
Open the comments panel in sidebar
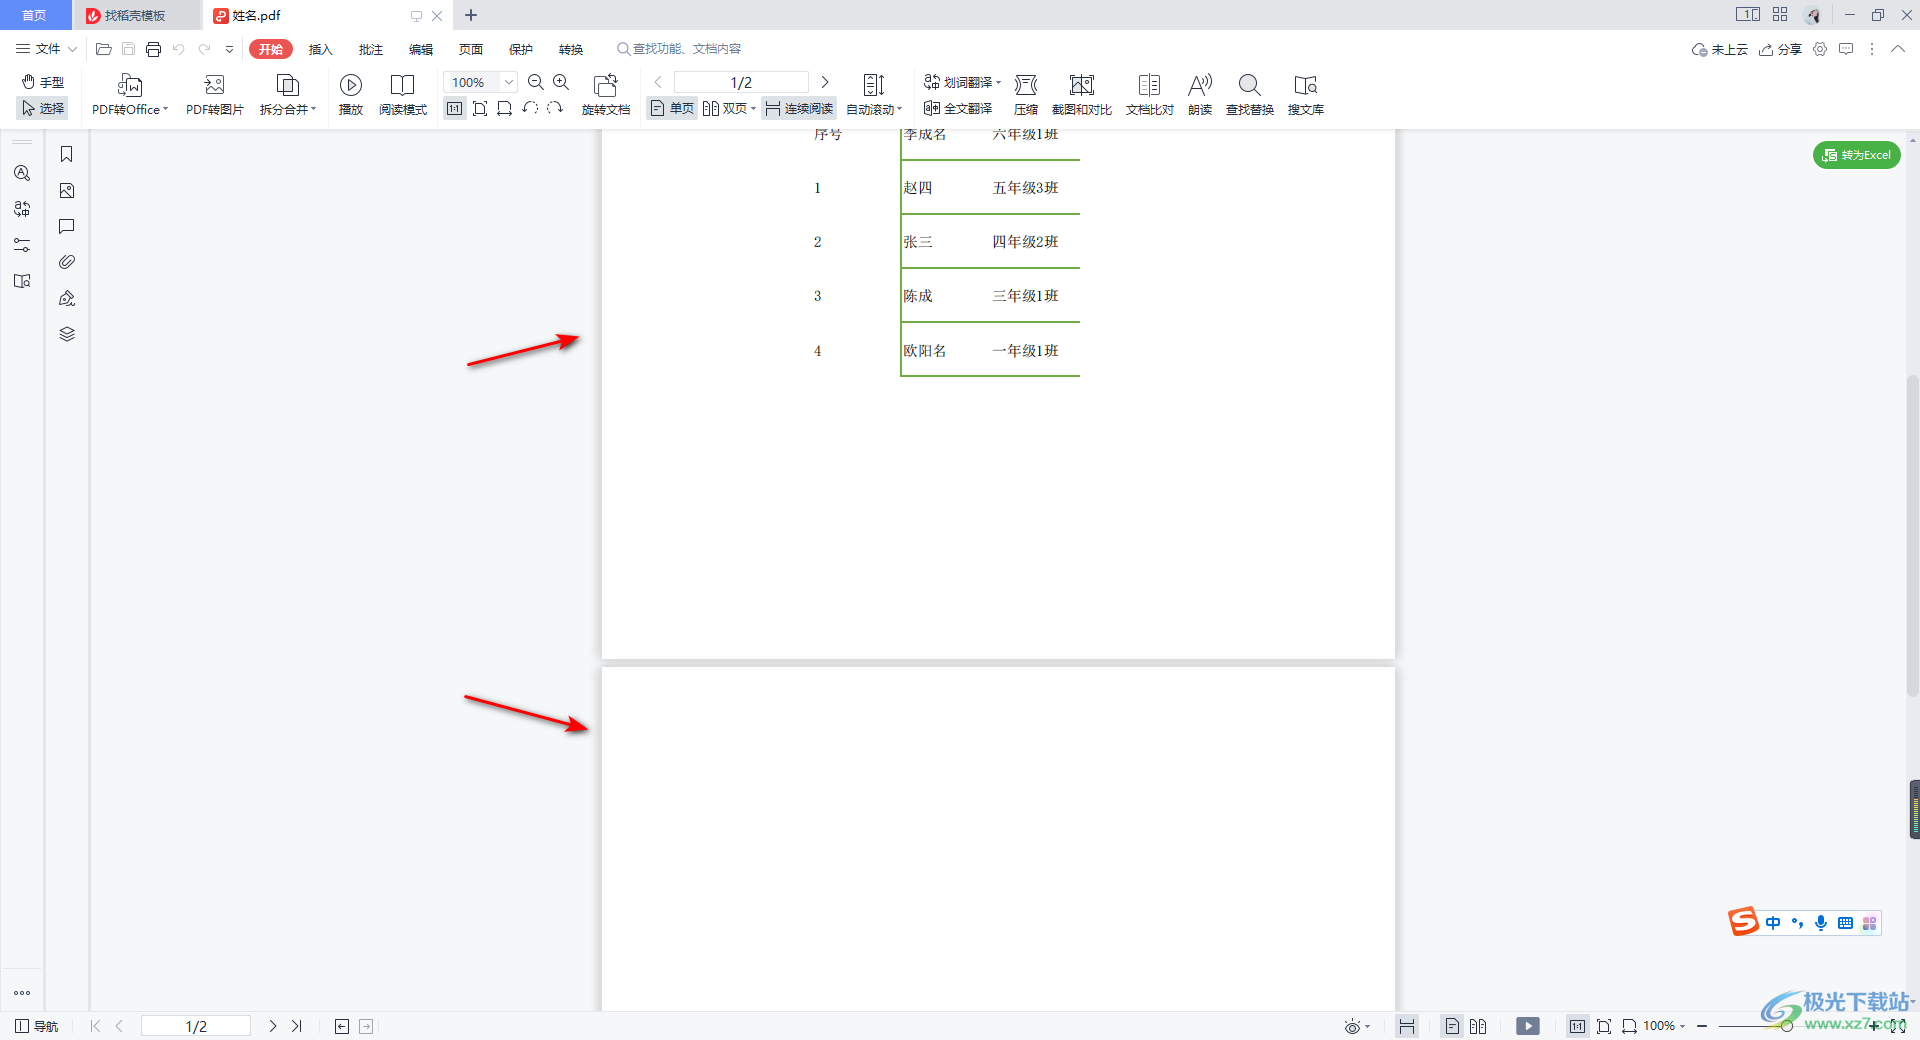67,226
